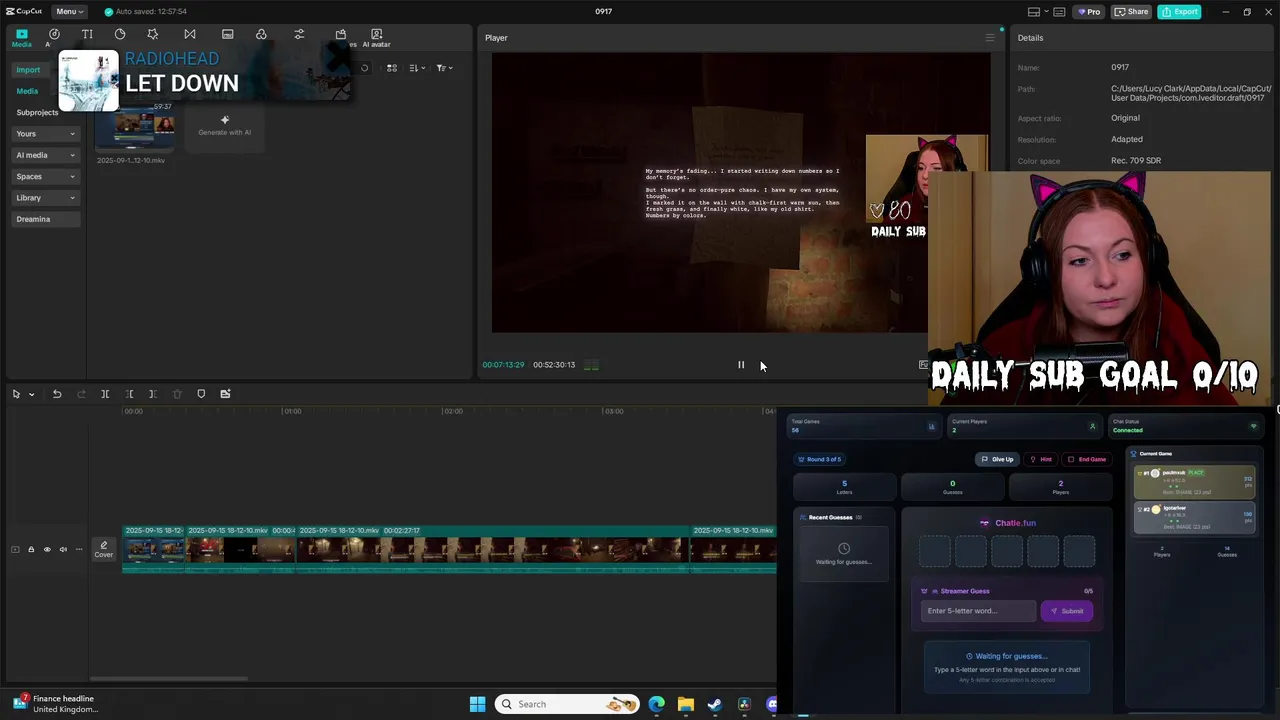Click the Cover edit button
The image size is (1280, 720).
pyautogui.click(x=103, y=549)
